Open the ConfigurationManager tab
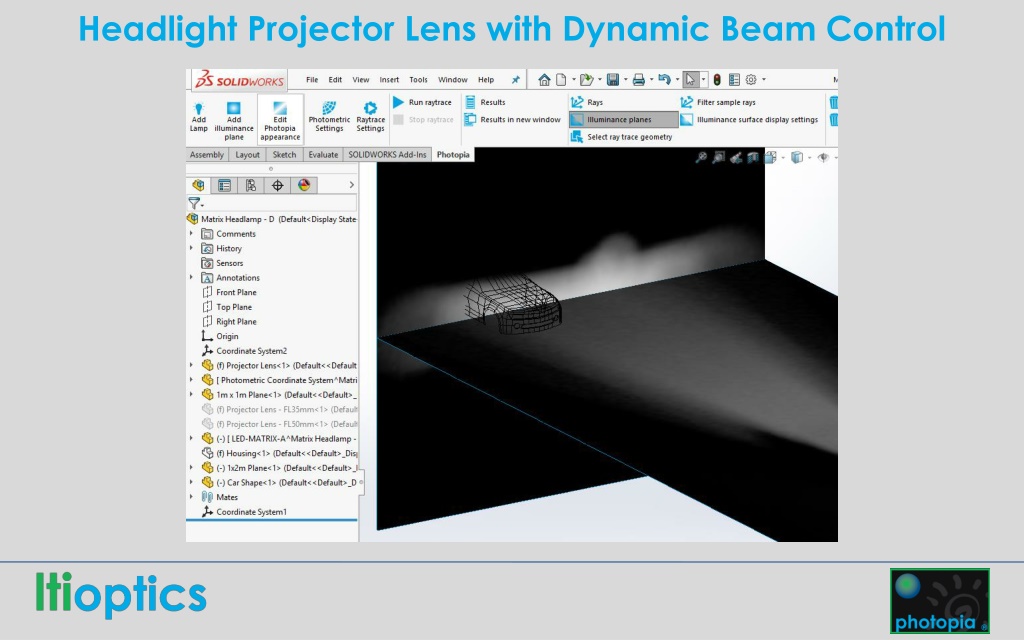Viewport: 1024px width, 640px height. [251, 185]
